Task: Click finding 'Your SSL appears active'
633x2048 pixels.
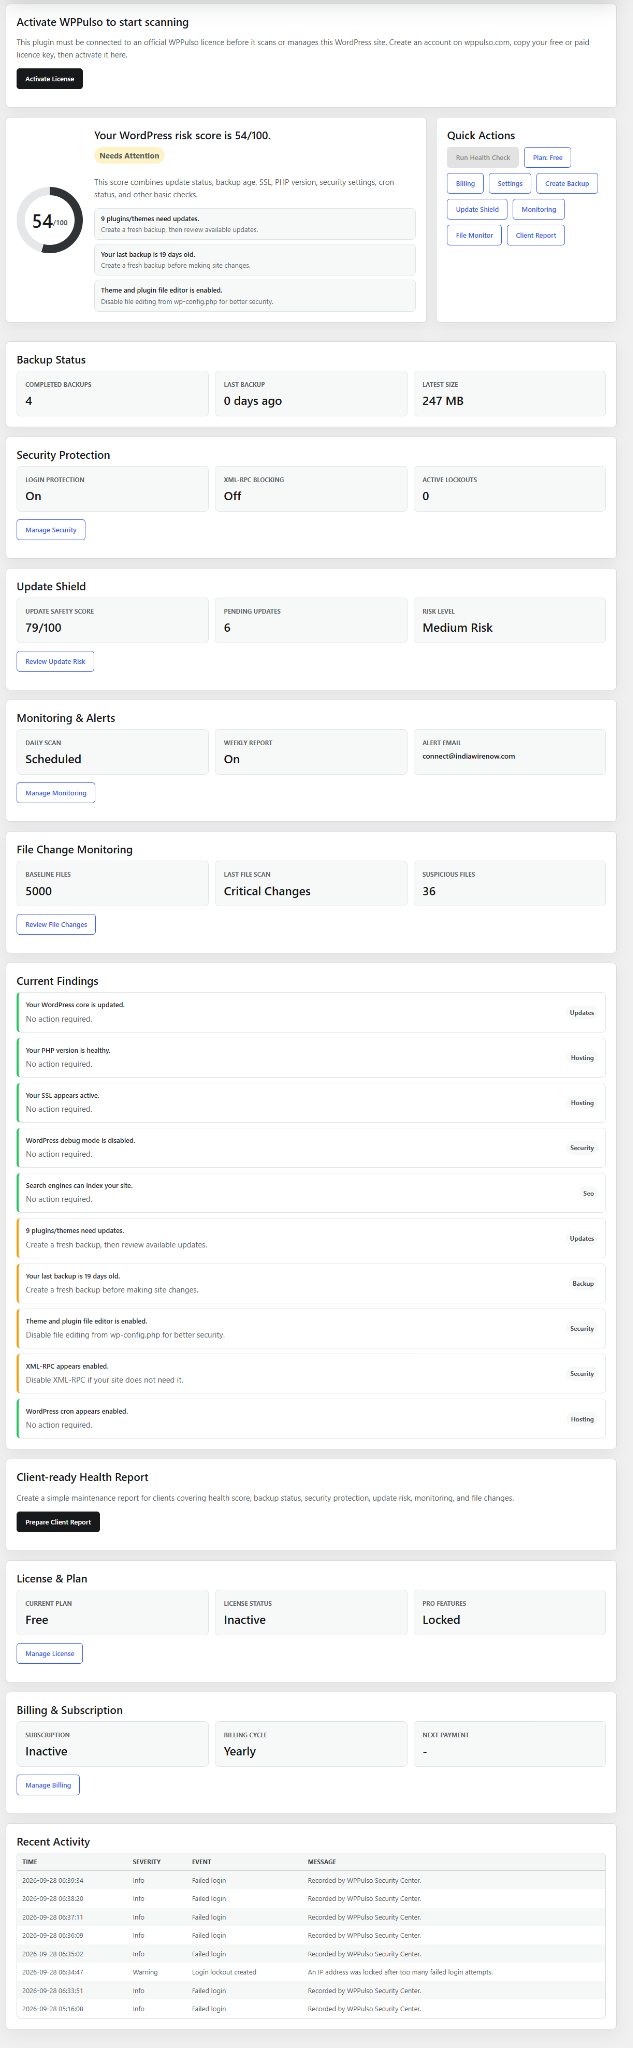Action: (311, 1102)
